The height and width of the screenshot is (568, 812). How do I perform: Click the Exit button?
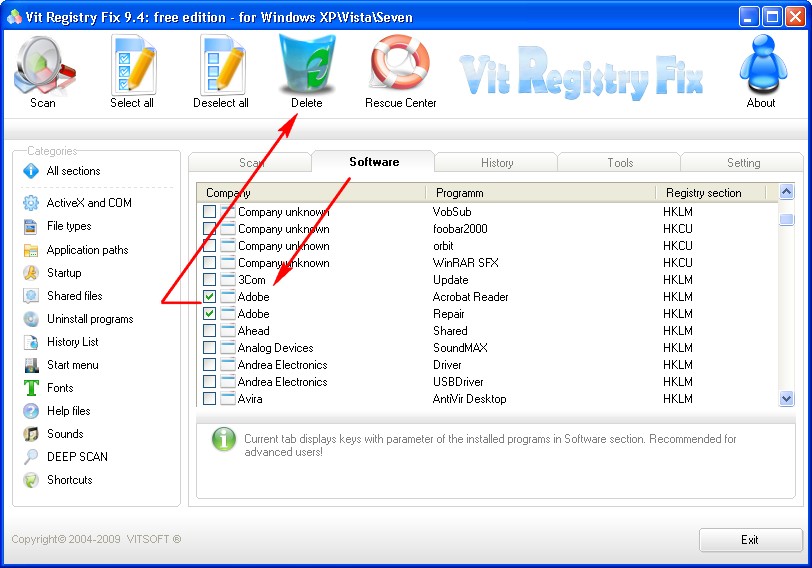coord(750,540)
